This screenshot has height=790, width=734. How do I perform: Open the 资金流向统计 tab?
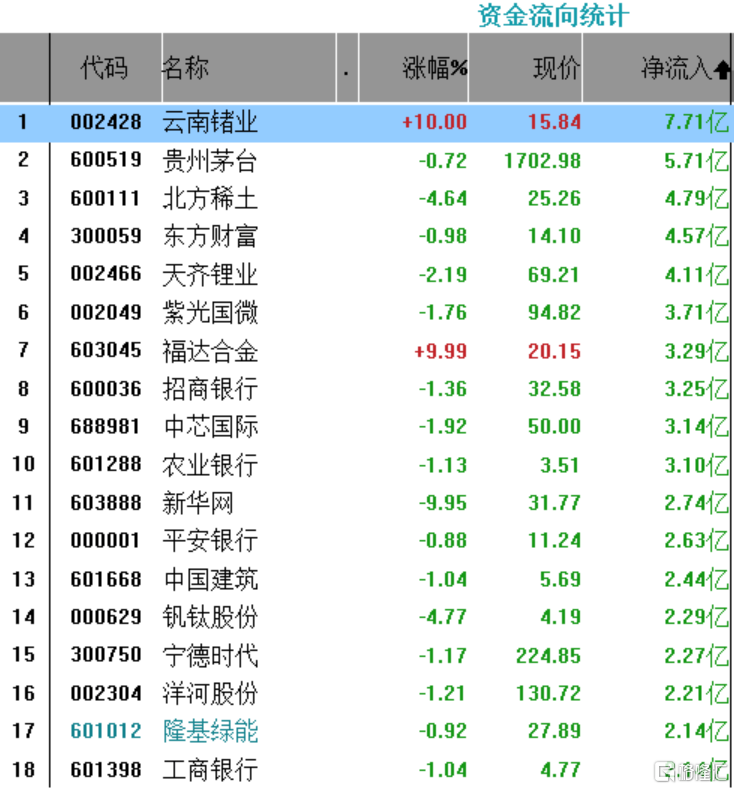(x=553, y=16)
